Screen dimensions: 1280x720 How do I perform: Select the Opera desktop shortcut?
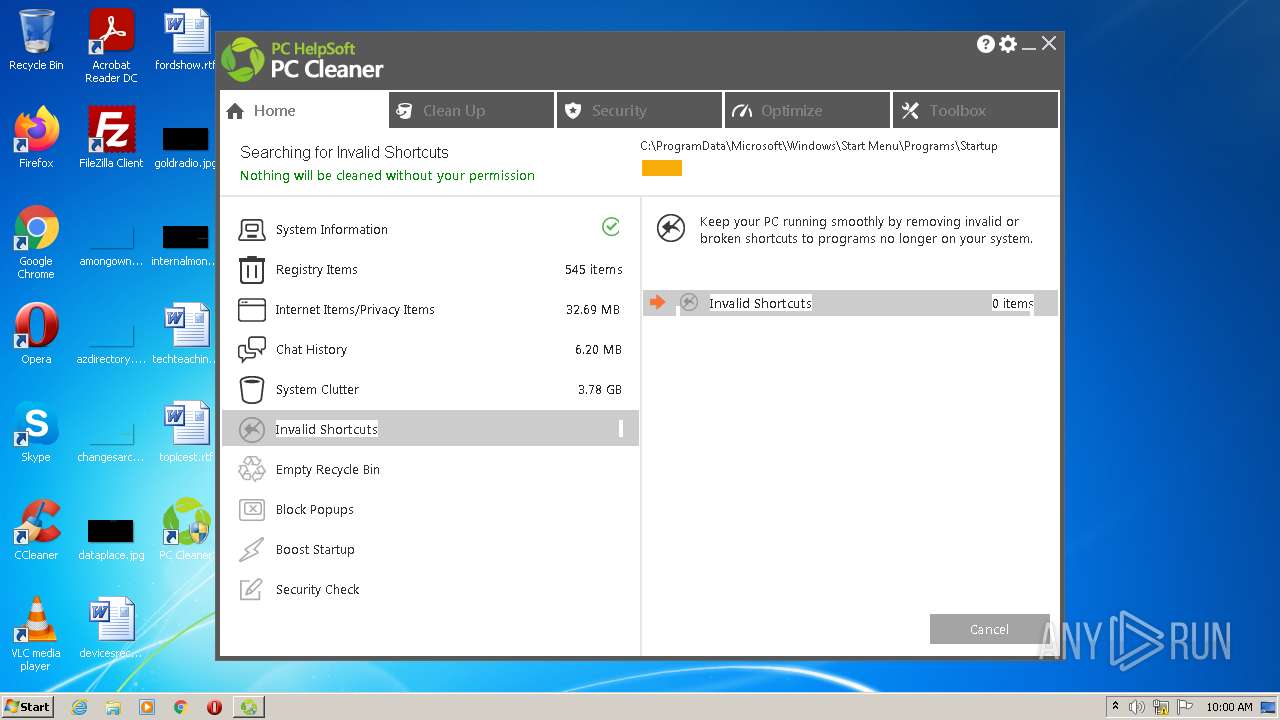tap(36, 334)
